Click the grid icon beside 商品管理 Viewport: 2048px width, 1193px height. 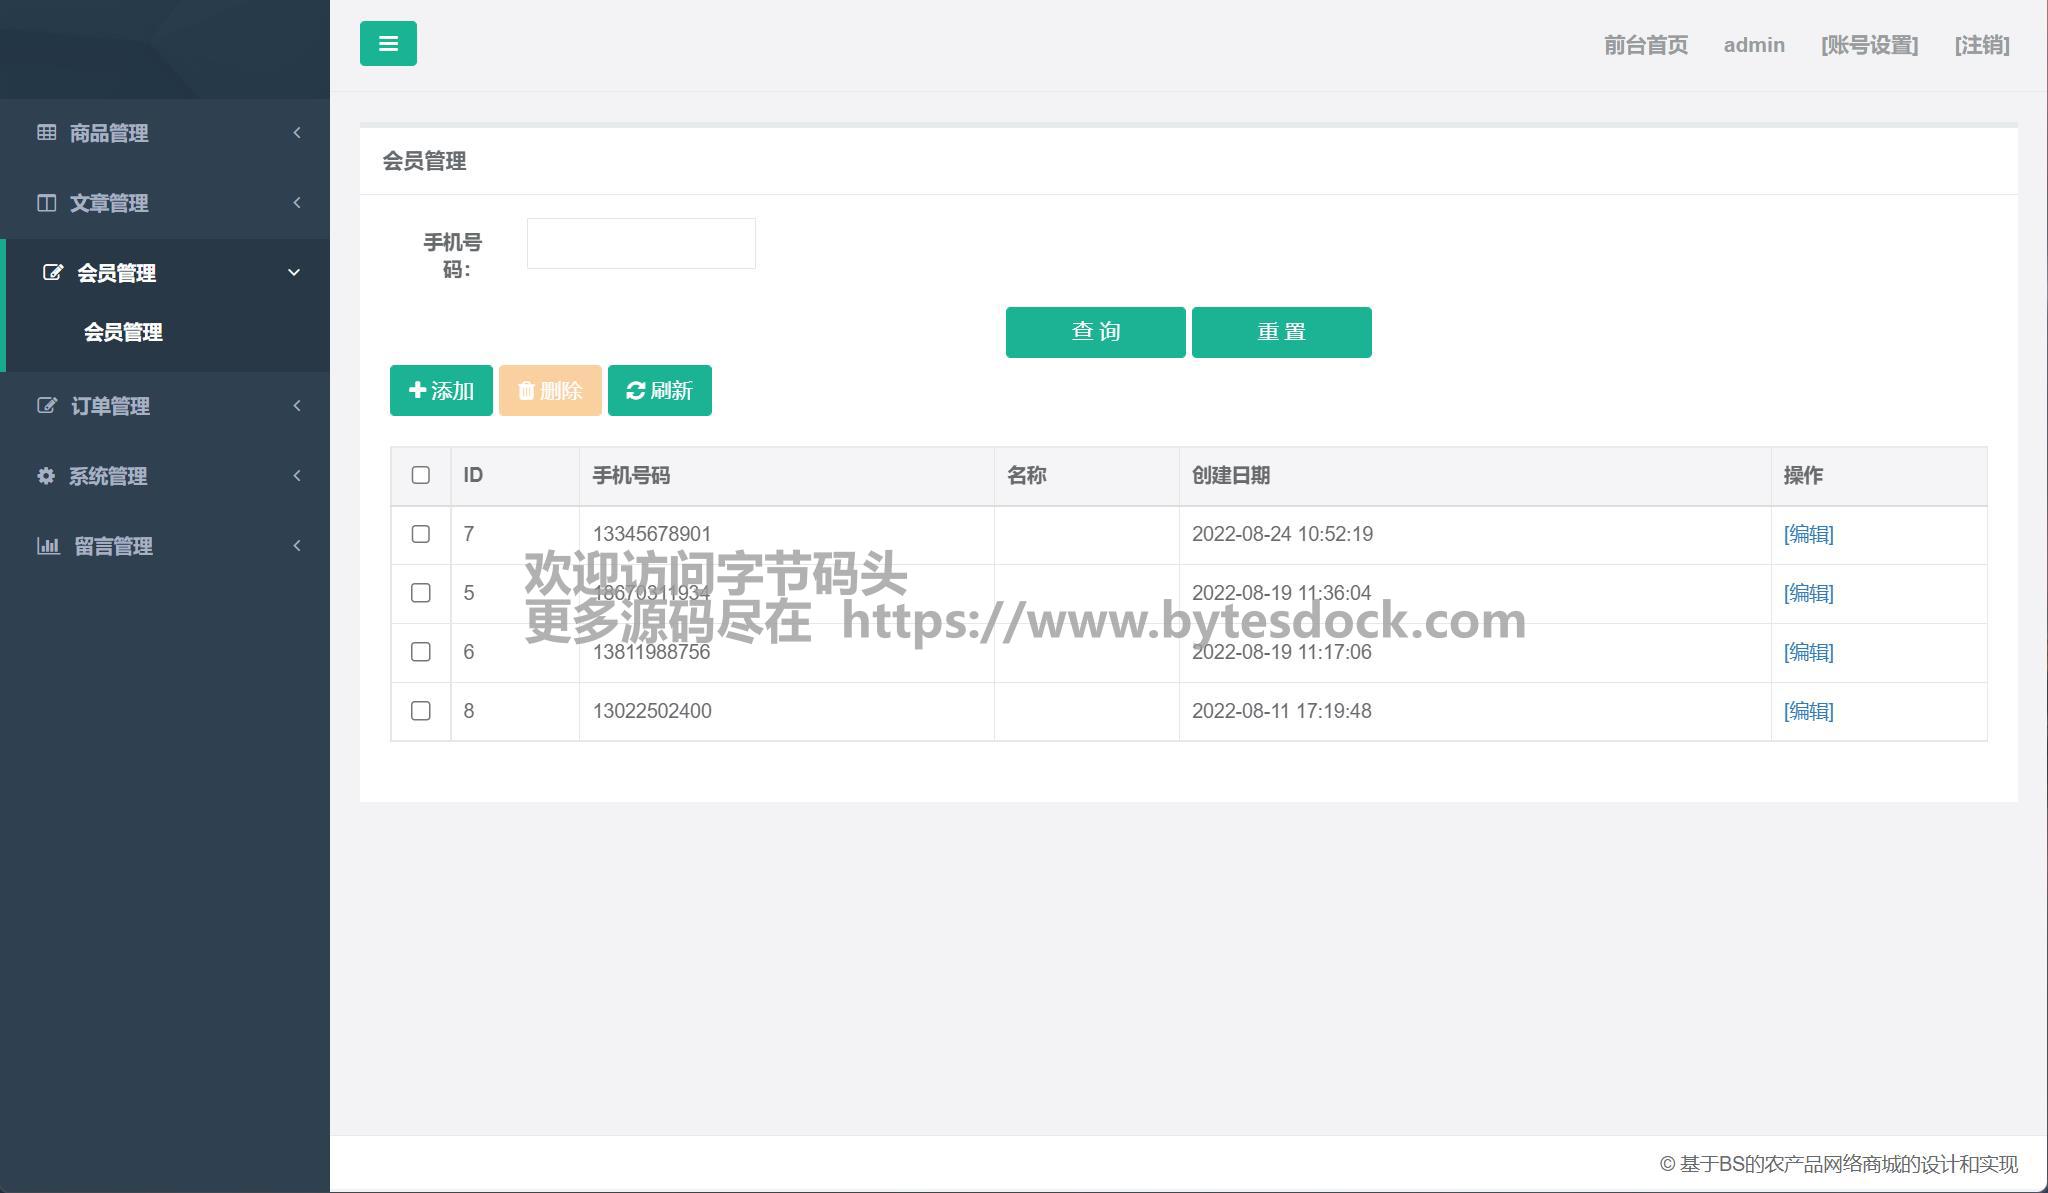[x=46, y=133]
